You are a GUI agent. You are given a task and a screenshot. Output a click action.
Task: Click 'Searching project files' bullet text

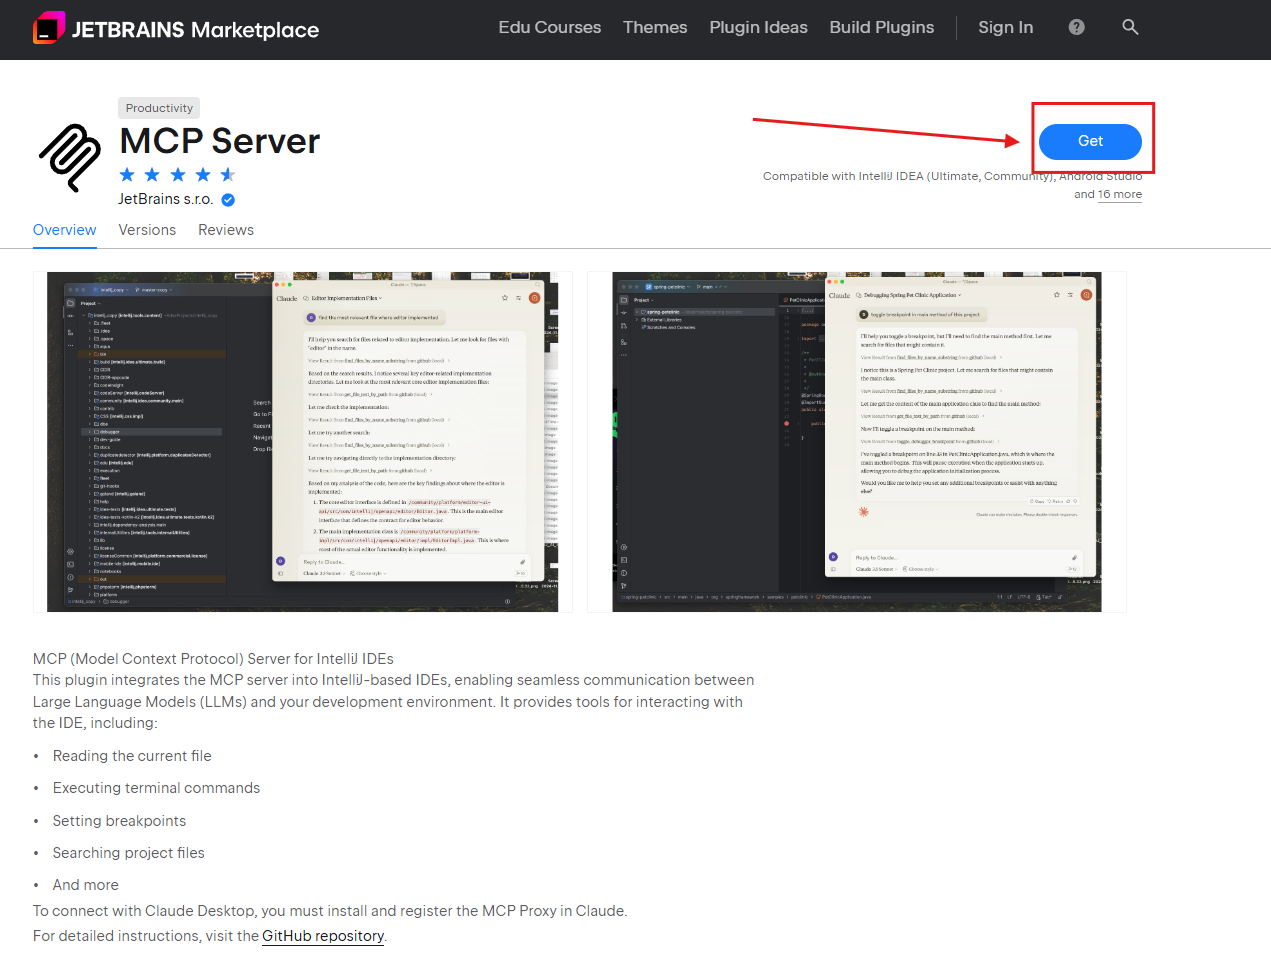[128, 853]
